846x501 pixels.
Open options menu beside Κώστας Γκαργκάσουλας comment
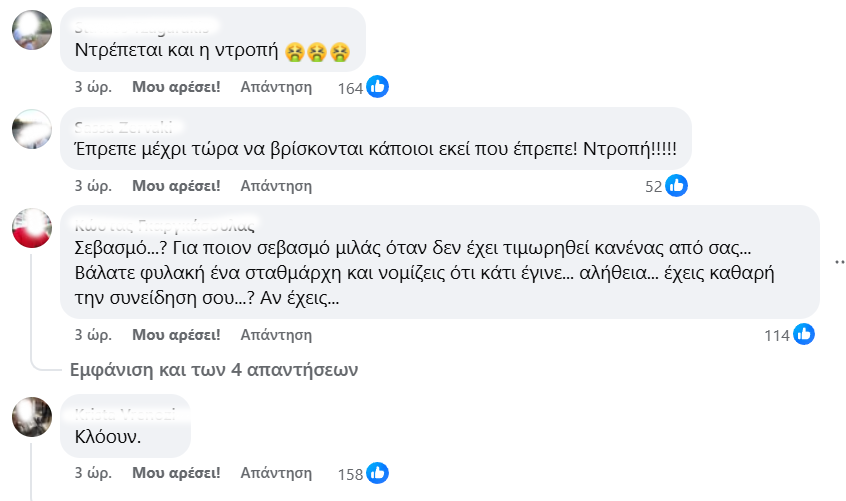click(838, 261)
